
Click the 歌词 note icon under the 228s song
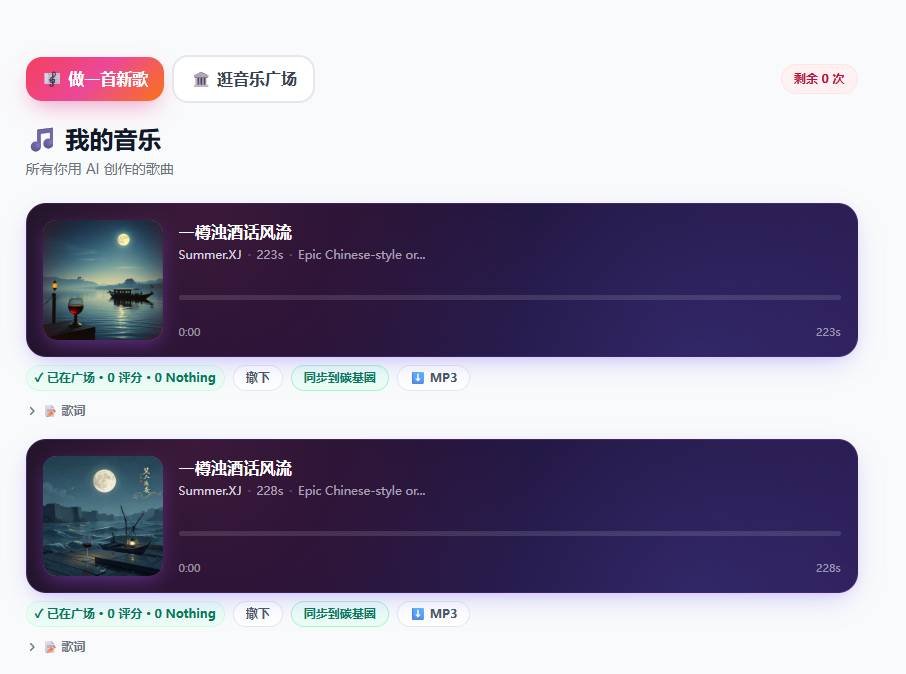click(50, 647)
